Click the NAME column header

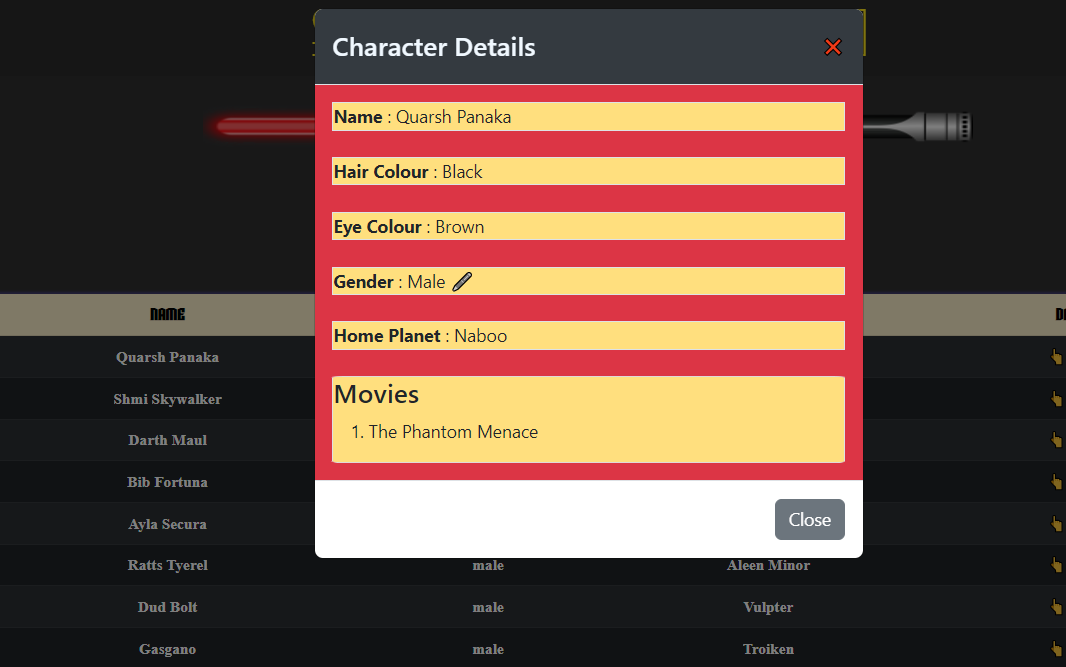pyautogui.click(x=167, y=314)
